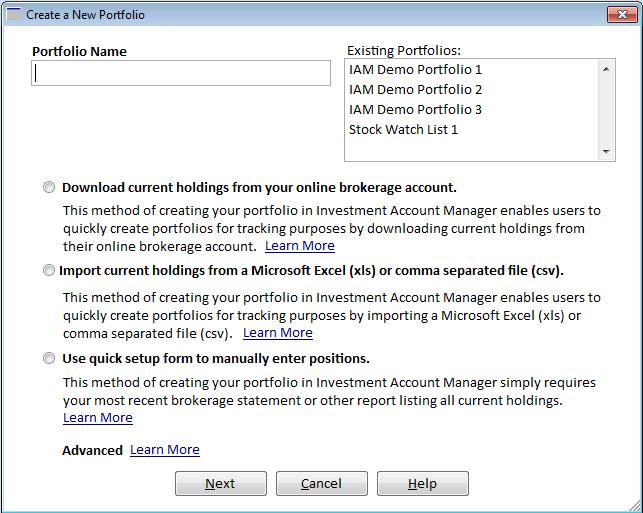The height and width of the screenshot is (513, 643).
Task: Choose import from Excel or csv option
Action: (49, 271)
